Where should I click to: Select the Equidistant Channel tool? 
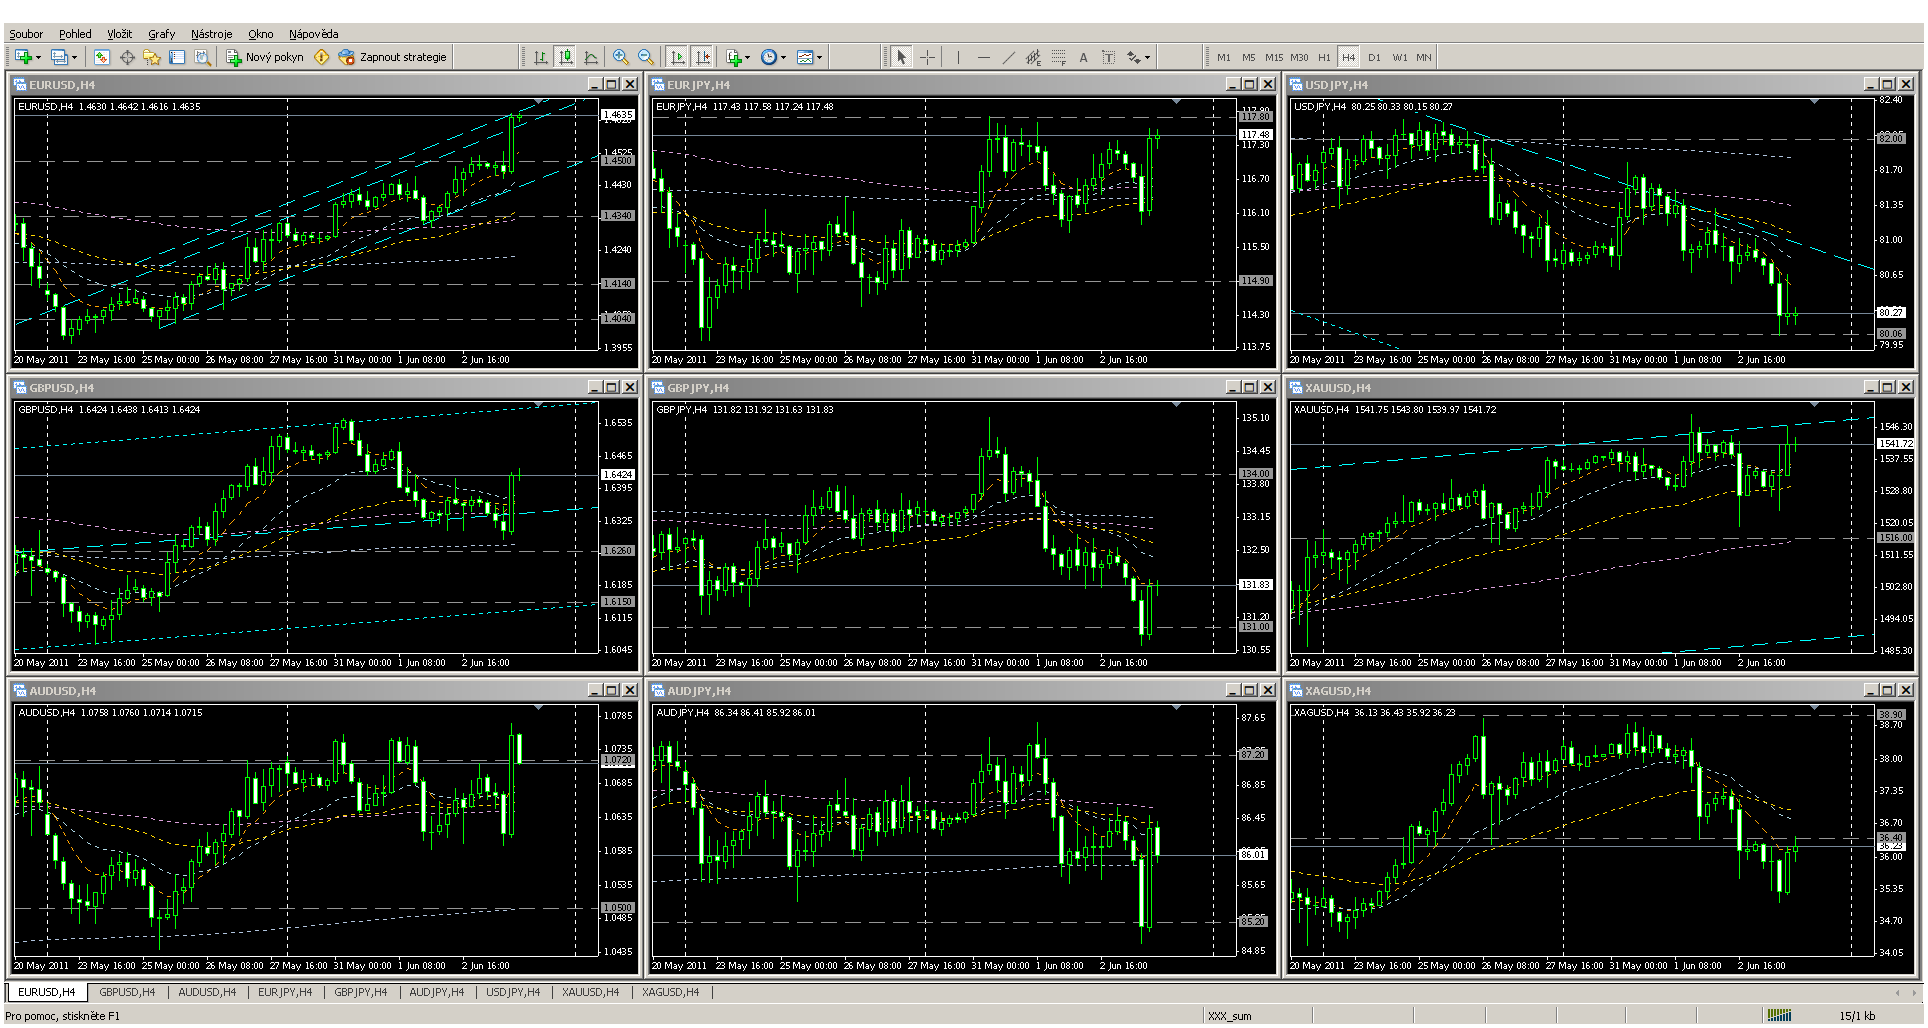pos(1033,57)
